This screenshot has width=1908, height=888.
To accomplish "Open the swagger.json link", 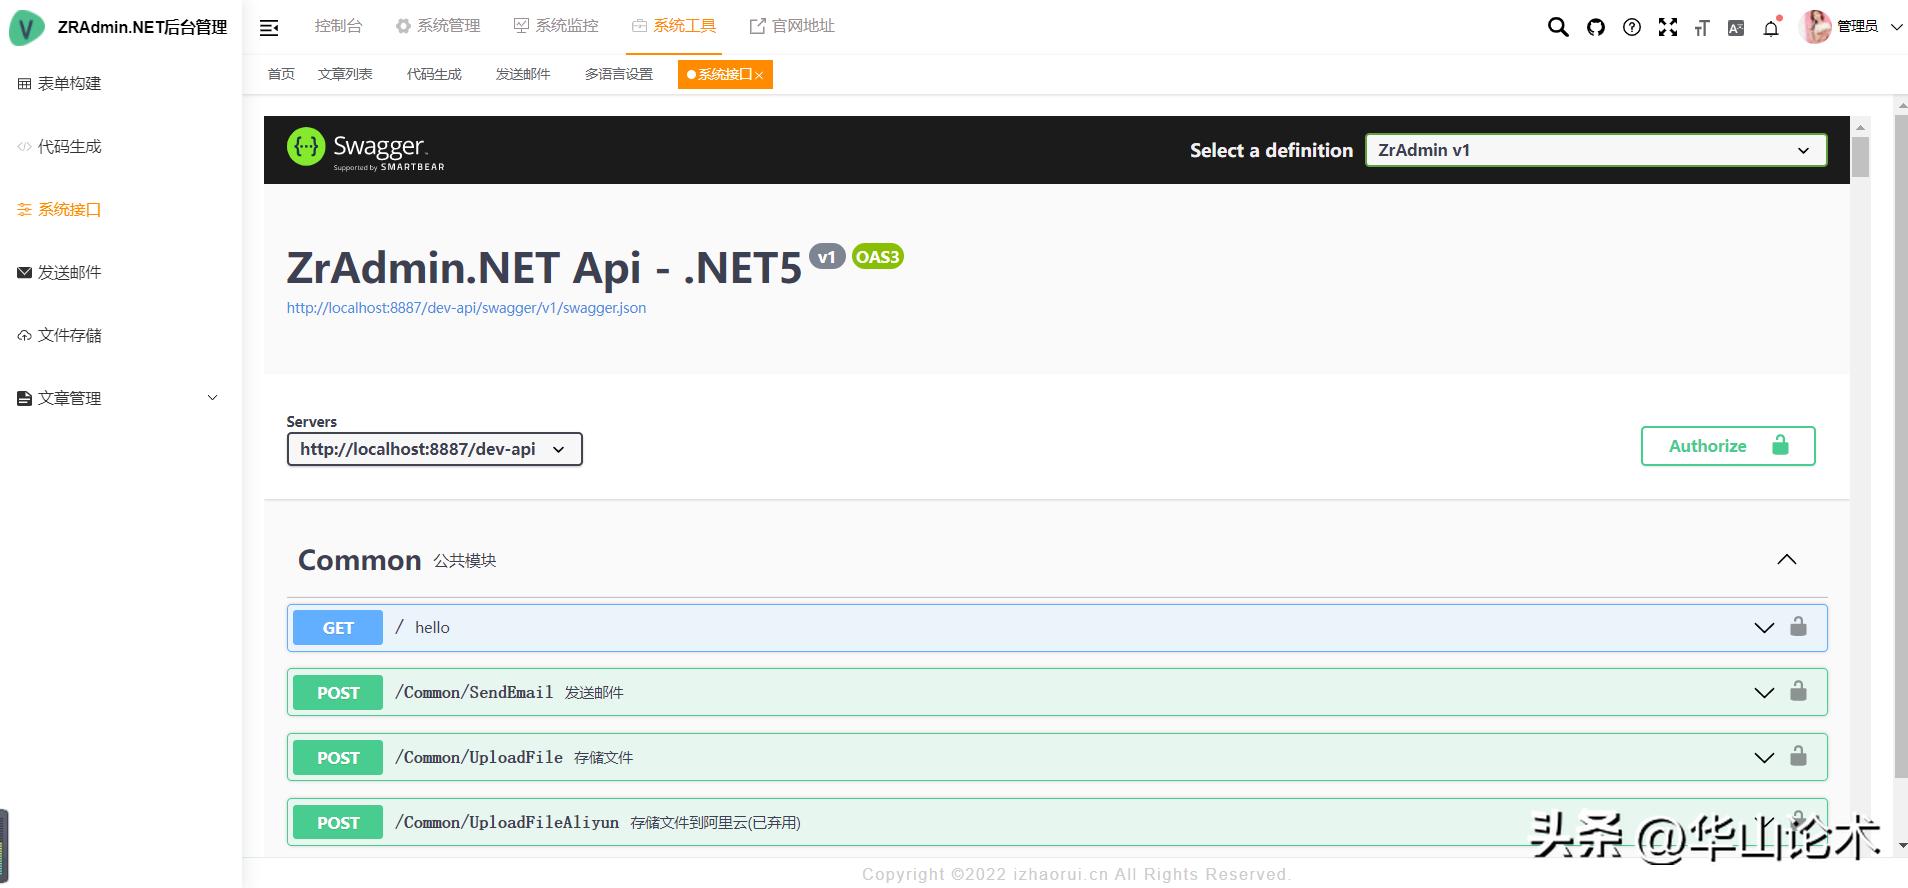I will [x=466, y=308].
